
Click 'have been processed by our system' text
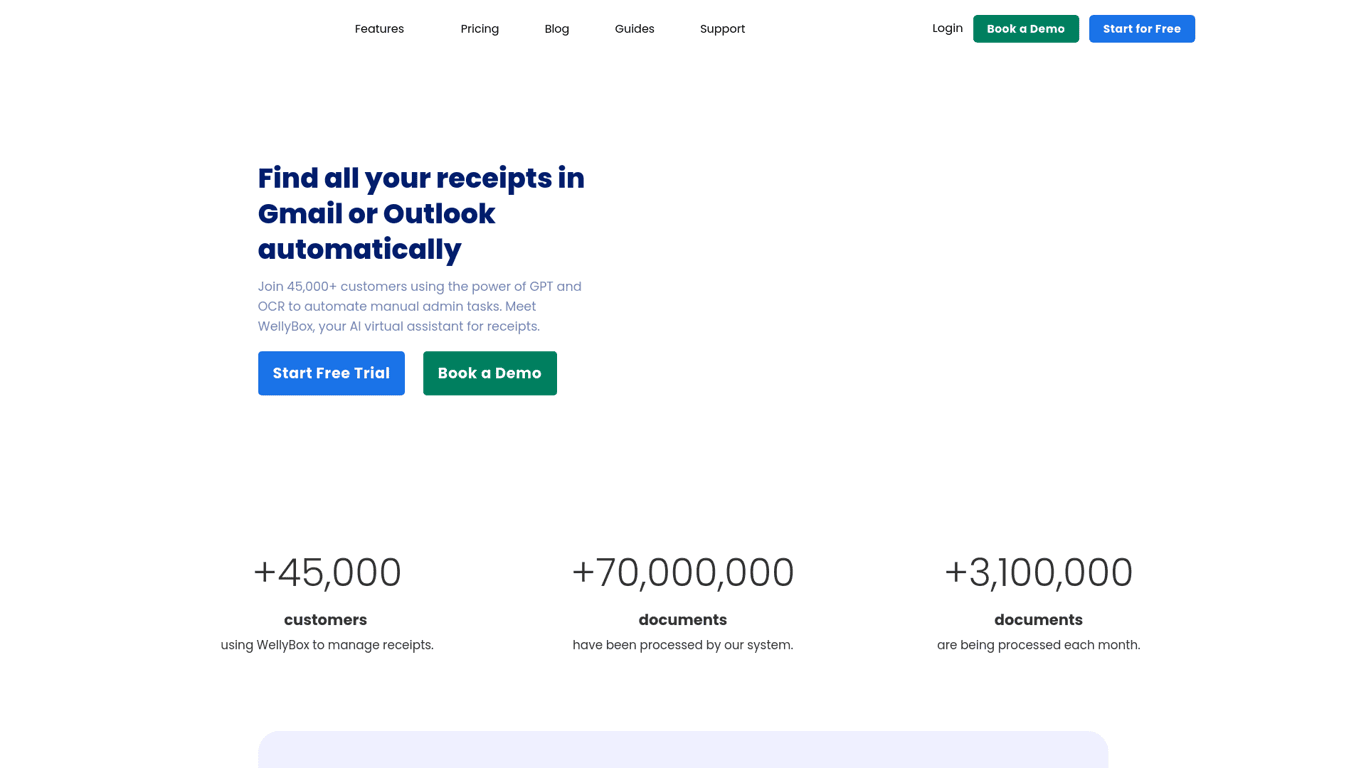click(682, 645)
